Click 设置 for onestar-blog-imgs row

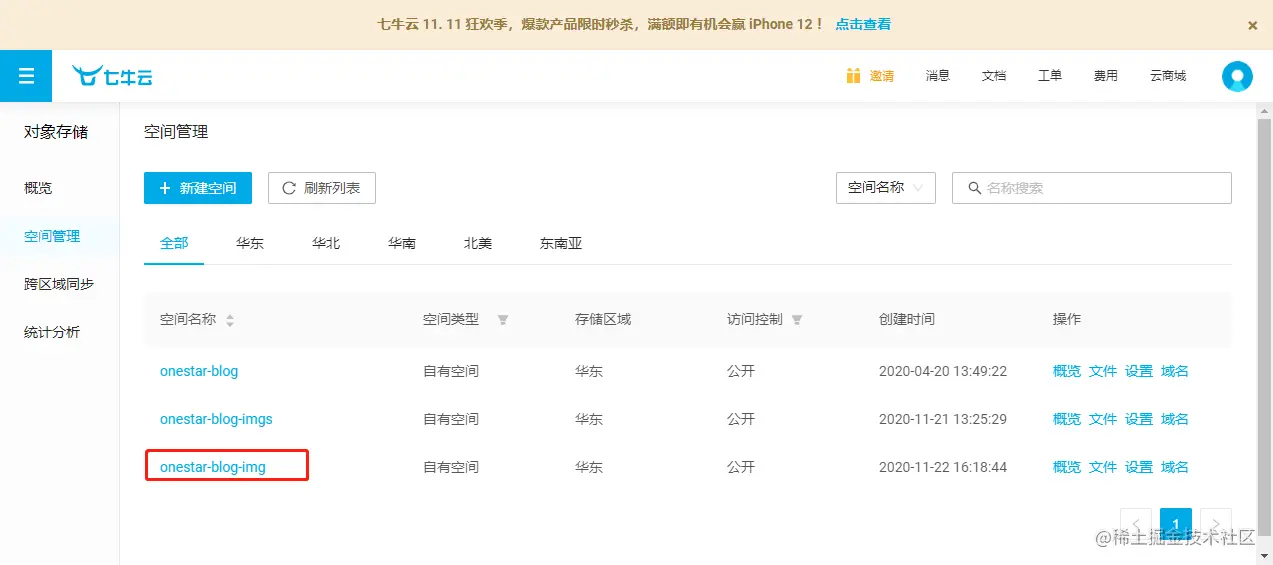point(1139,419)
